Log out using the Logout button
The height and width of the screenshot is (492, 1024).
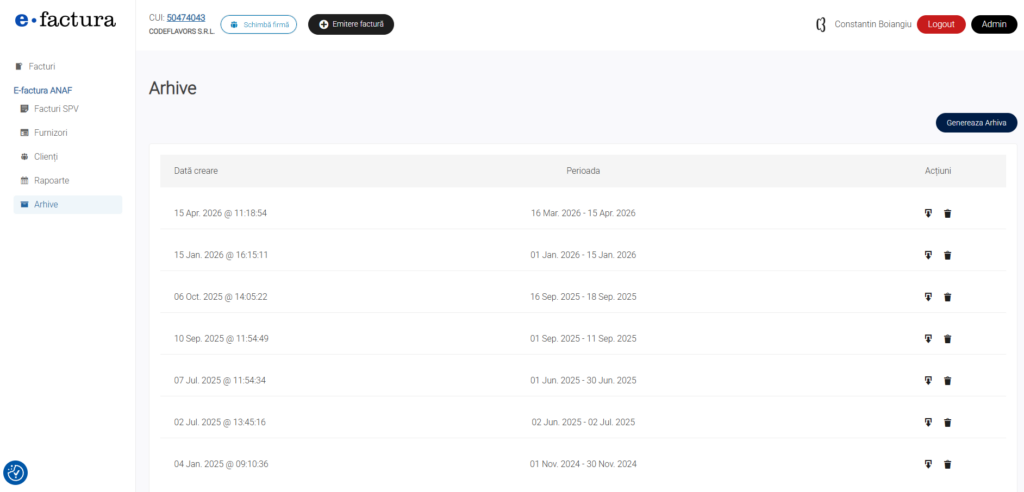point(940,24)
